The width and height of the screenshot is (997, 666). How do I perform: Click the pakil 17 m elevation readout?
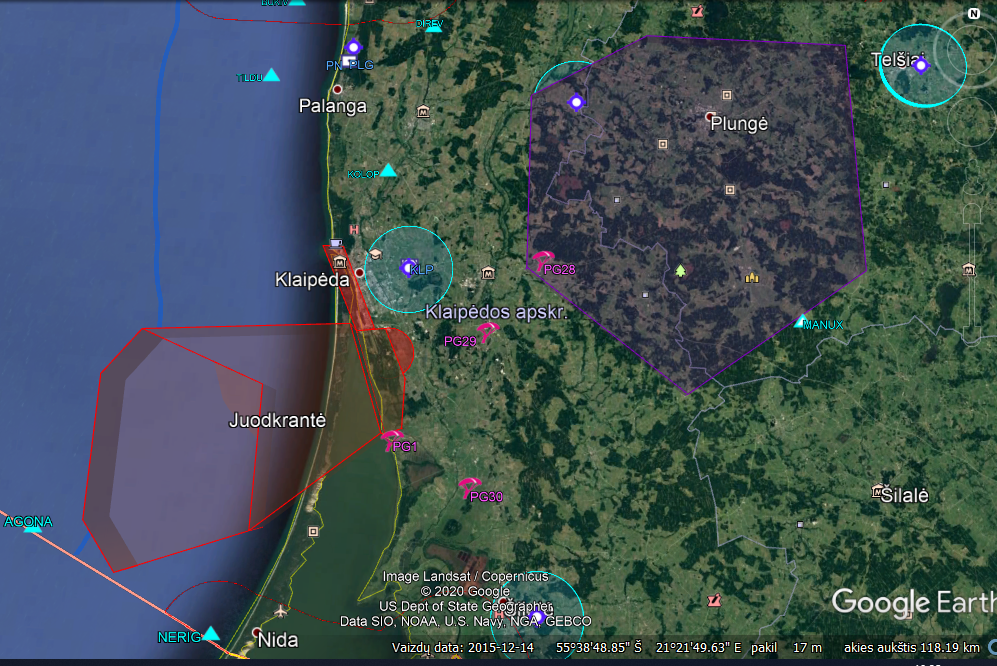(x=787, y=648)
